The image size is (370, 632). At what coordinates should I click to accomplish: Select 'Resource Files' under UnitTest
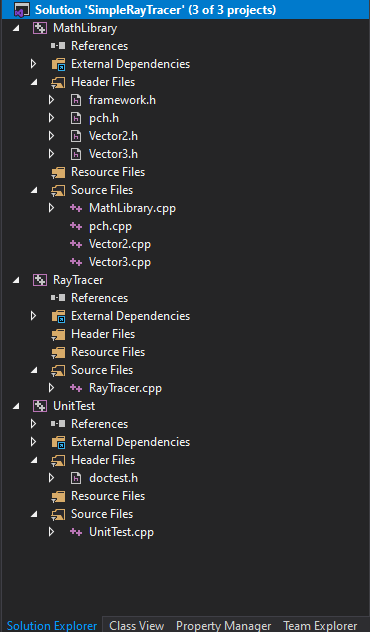[x=108, y=496]
